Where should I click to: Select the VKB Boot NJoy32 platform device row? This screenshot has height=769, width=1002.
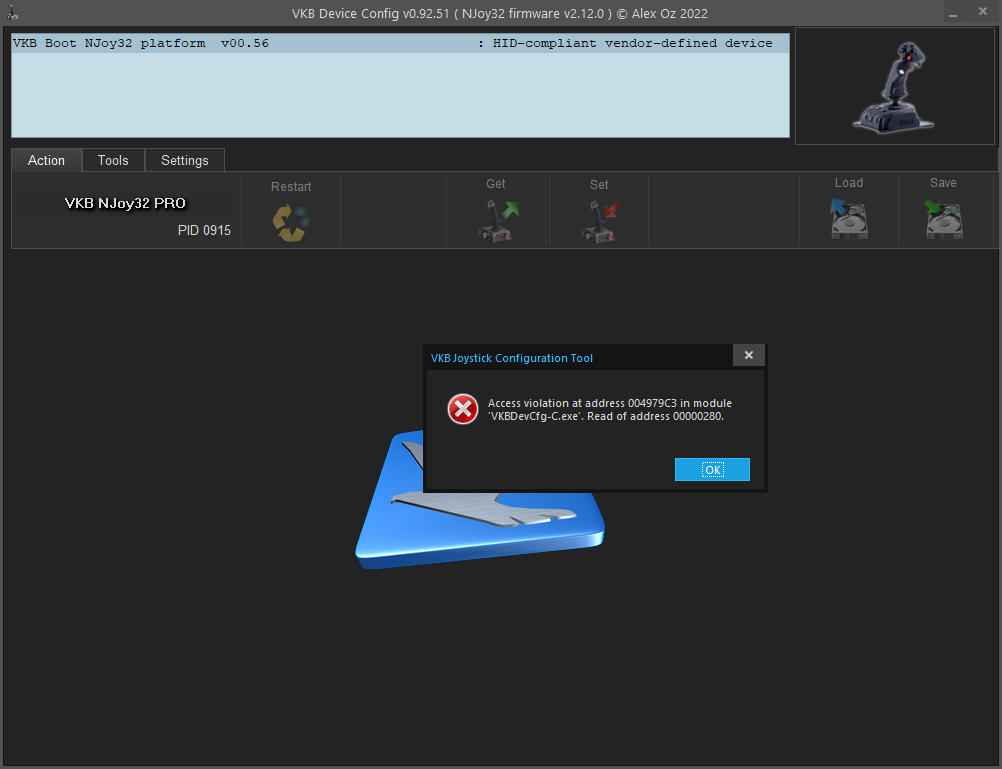click(x=400, y=43)
